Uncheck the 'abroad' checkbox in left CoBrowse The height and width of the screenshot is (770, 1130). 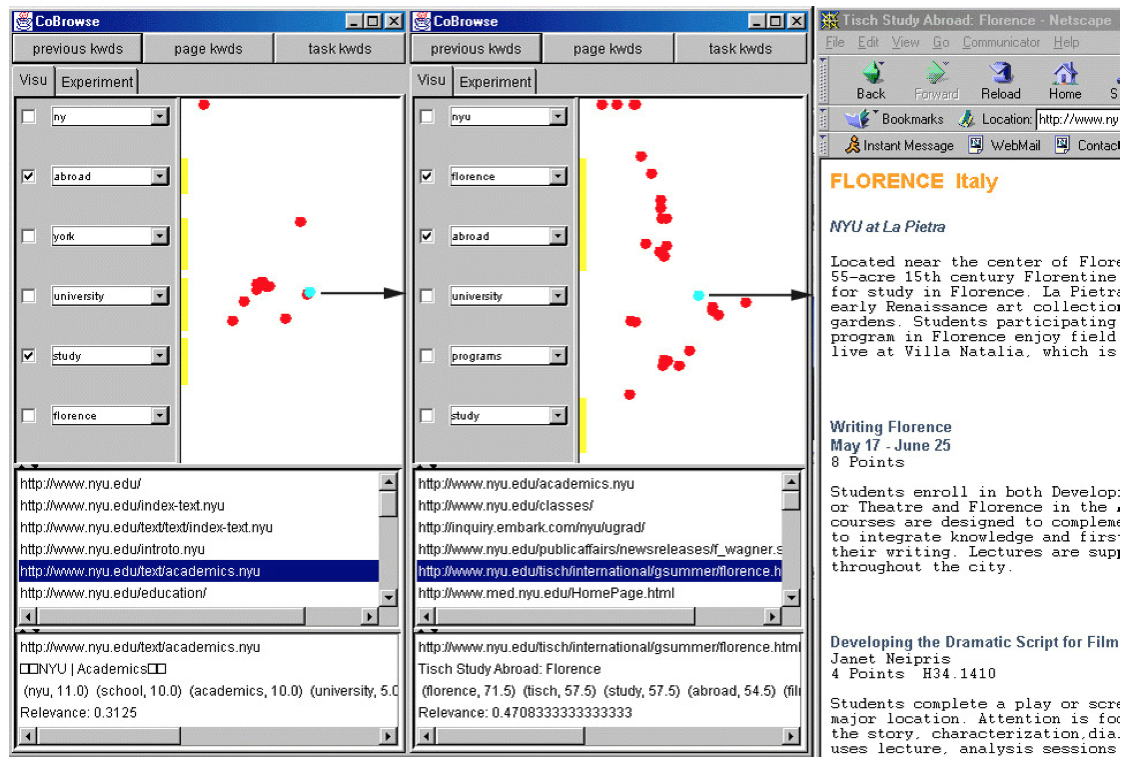pos(29,176)
